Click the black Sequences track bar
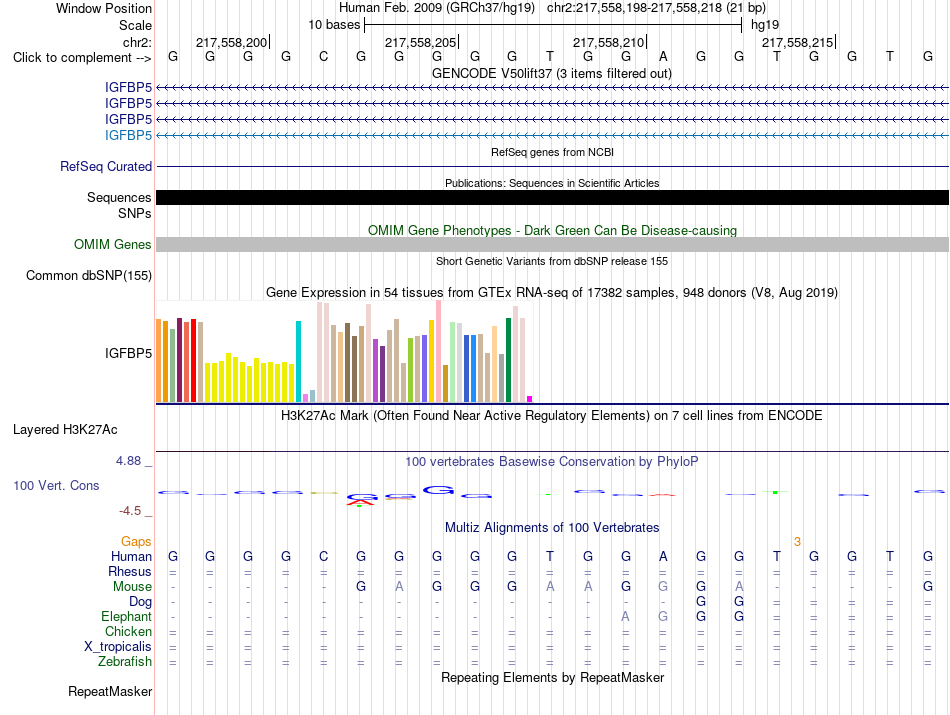 (x=552, y=198)
